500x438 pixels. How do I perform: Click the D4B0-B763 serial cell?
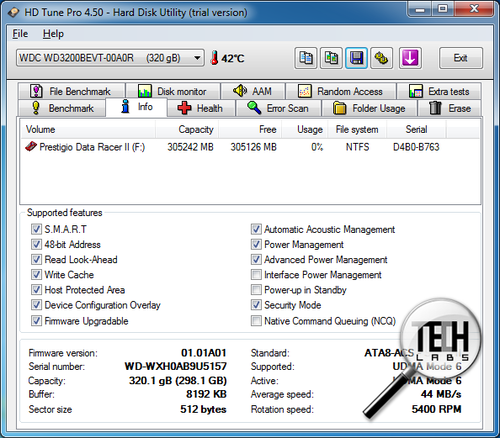pyautogui.click(x=416, y=147)
